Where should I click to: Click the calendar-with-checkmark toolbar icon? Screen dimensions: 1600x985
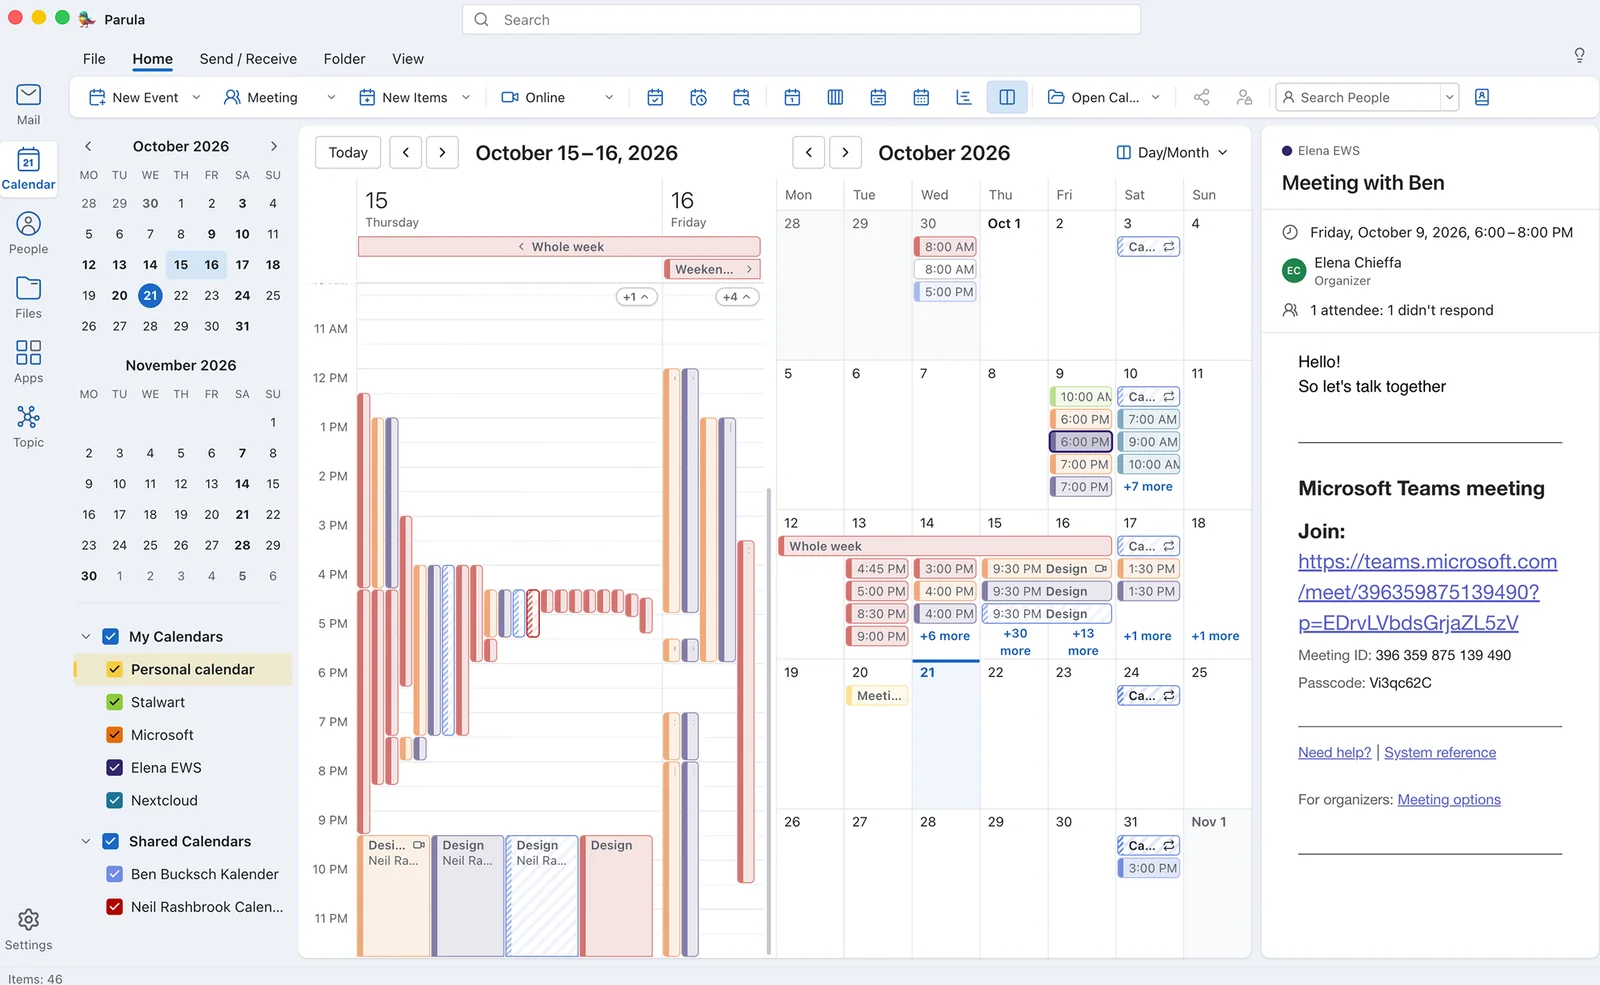click(x=655, y=97)
